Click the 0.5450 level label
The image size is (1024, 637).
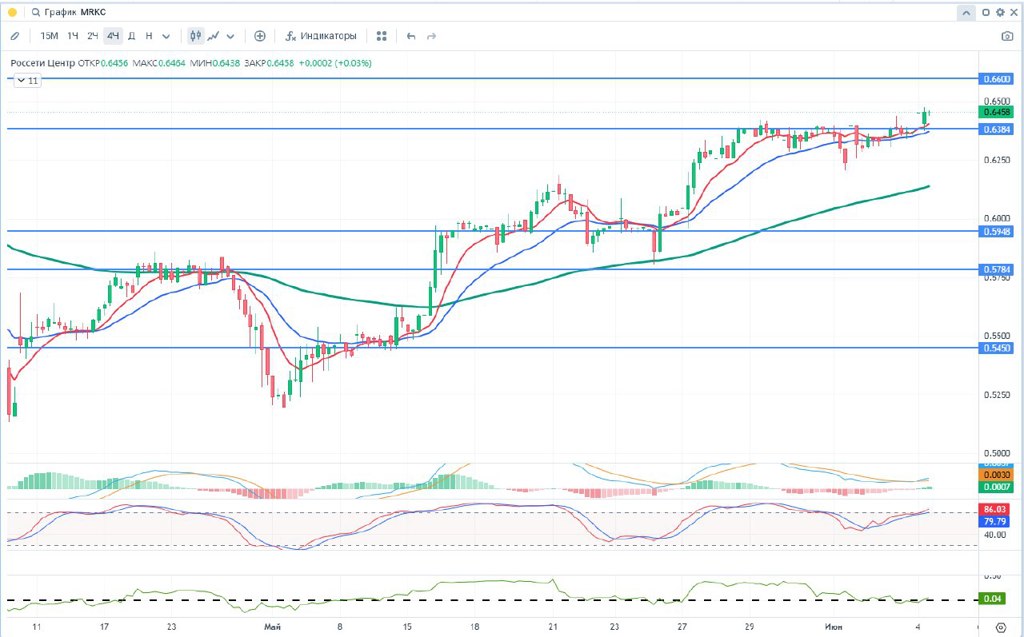click(x=997, y=348)
